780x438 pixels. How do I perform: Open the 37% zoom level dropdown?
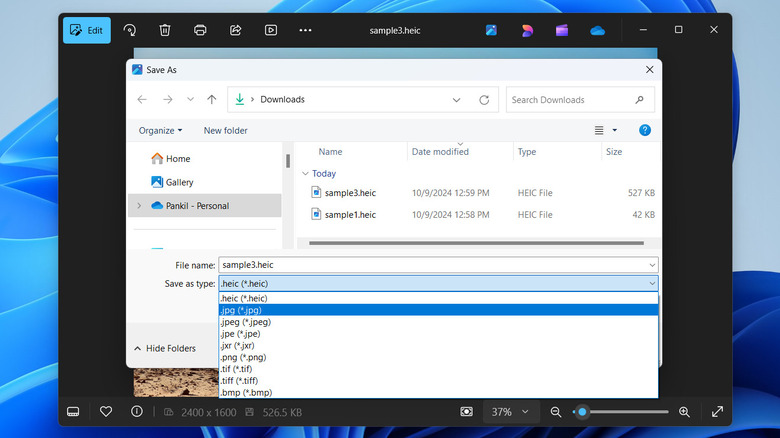pyautogui.click(x=510, y=411)
